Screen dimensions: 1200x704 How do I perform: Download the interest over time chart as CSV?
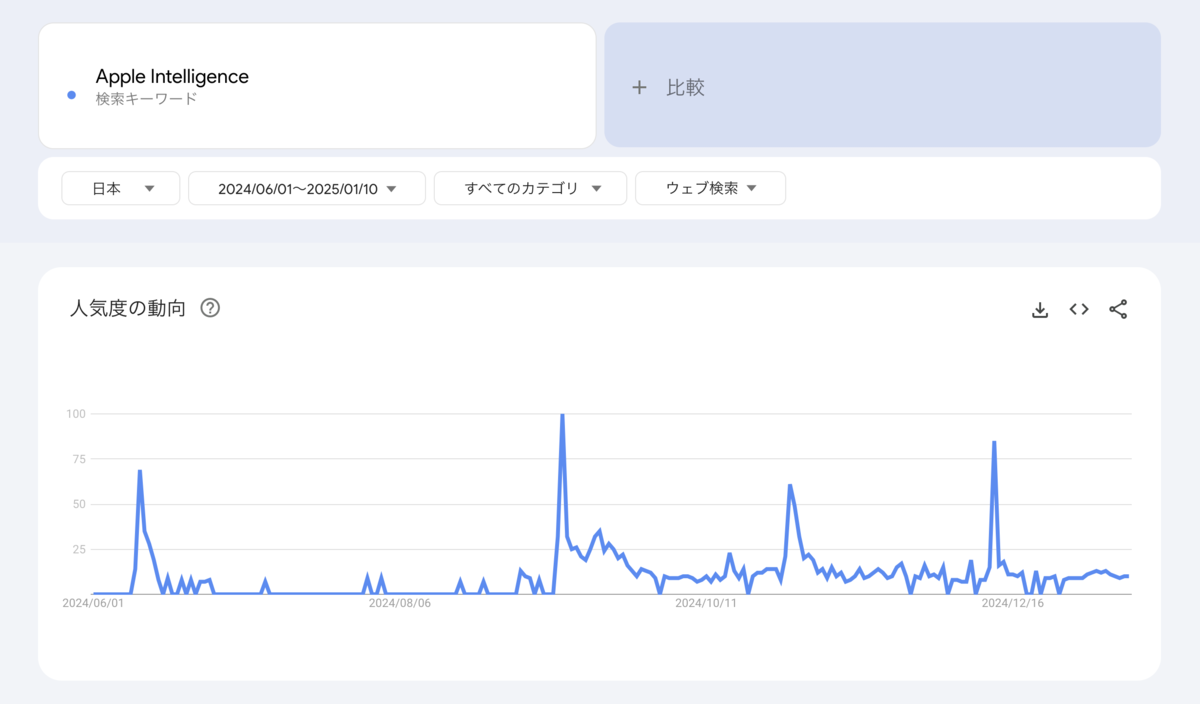[x=1040, y=310]
